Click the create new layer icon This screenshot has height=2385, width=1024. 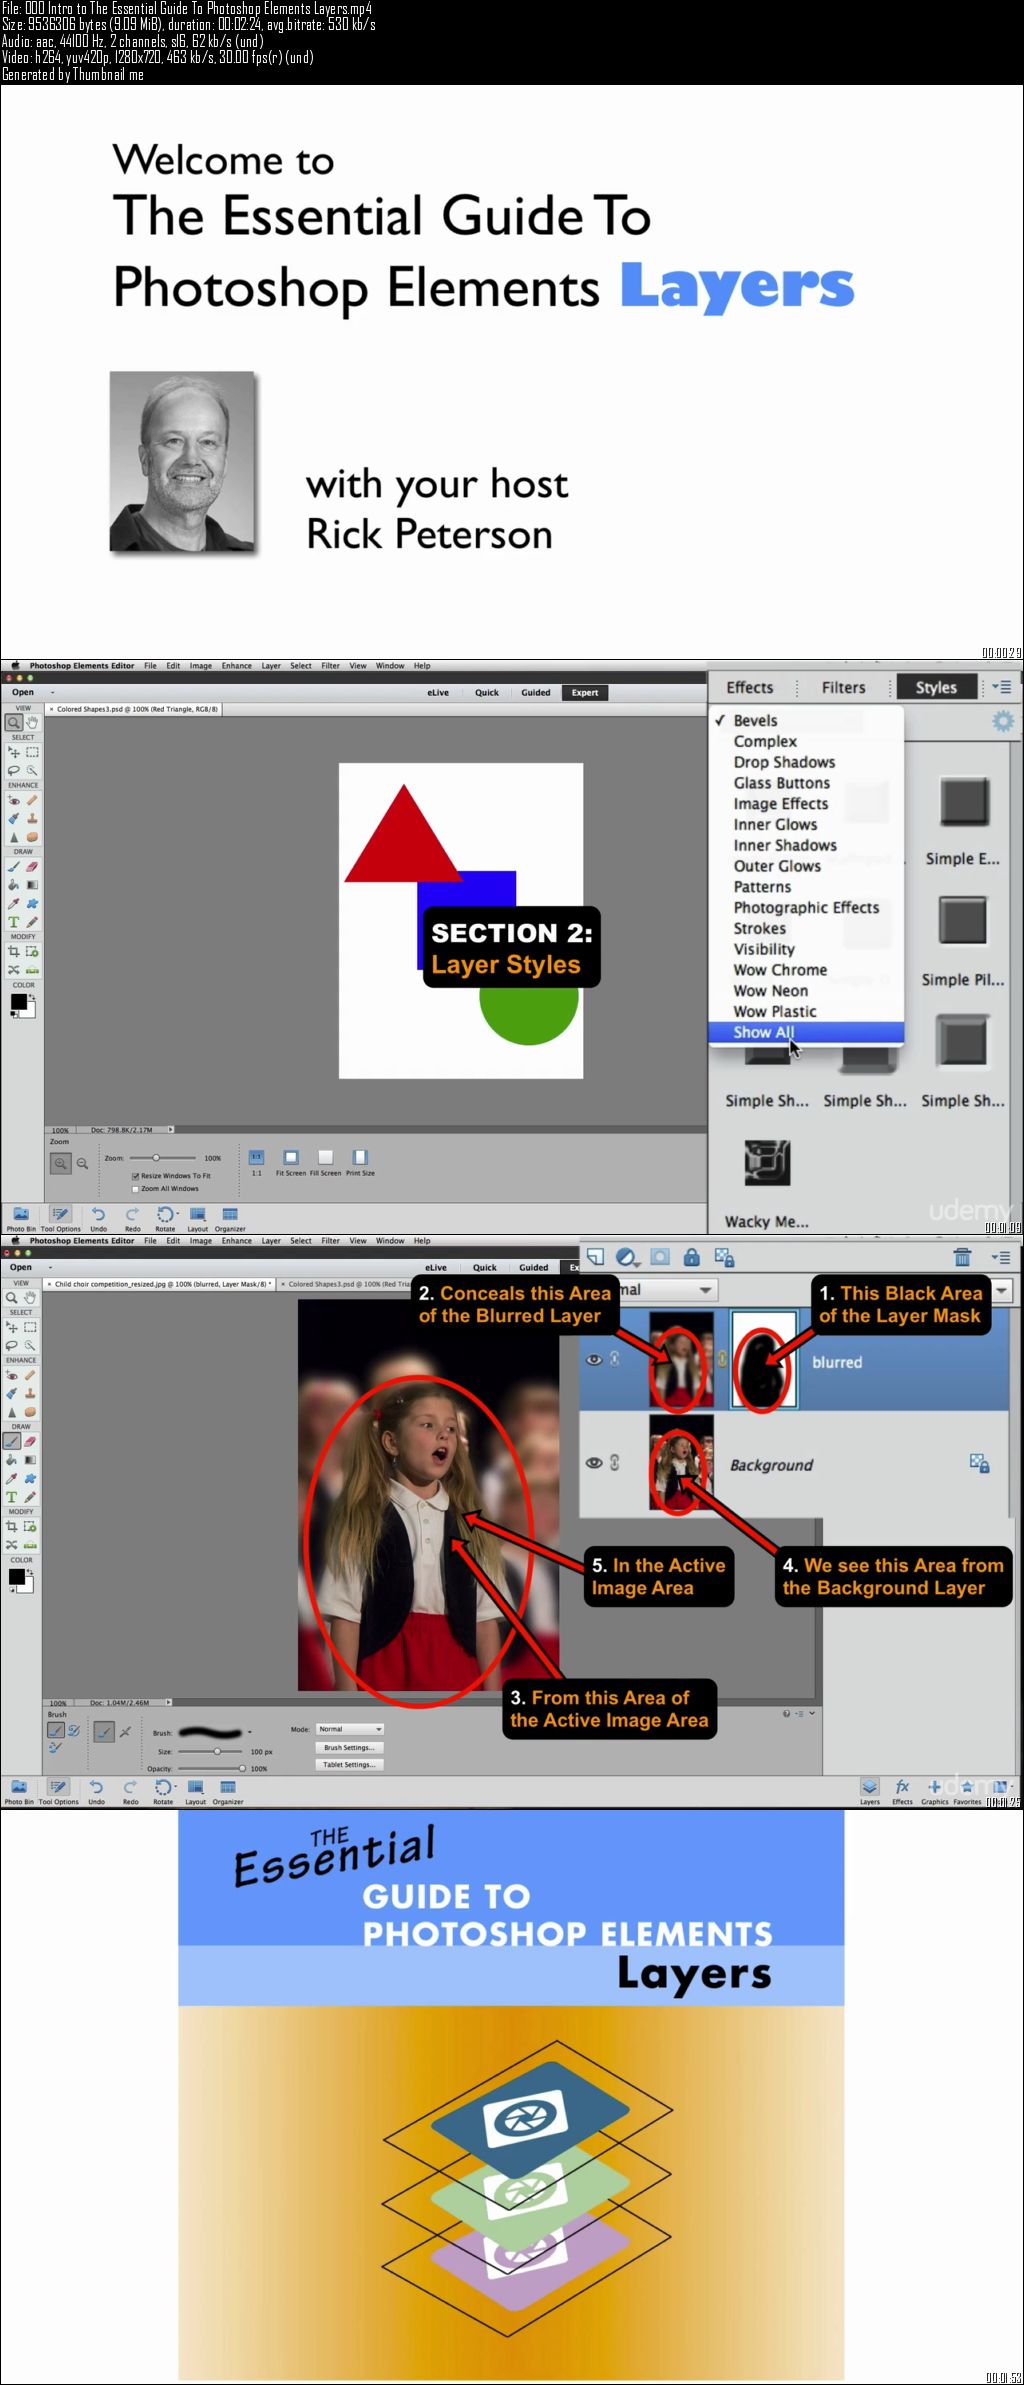(x=596, y=1257)
